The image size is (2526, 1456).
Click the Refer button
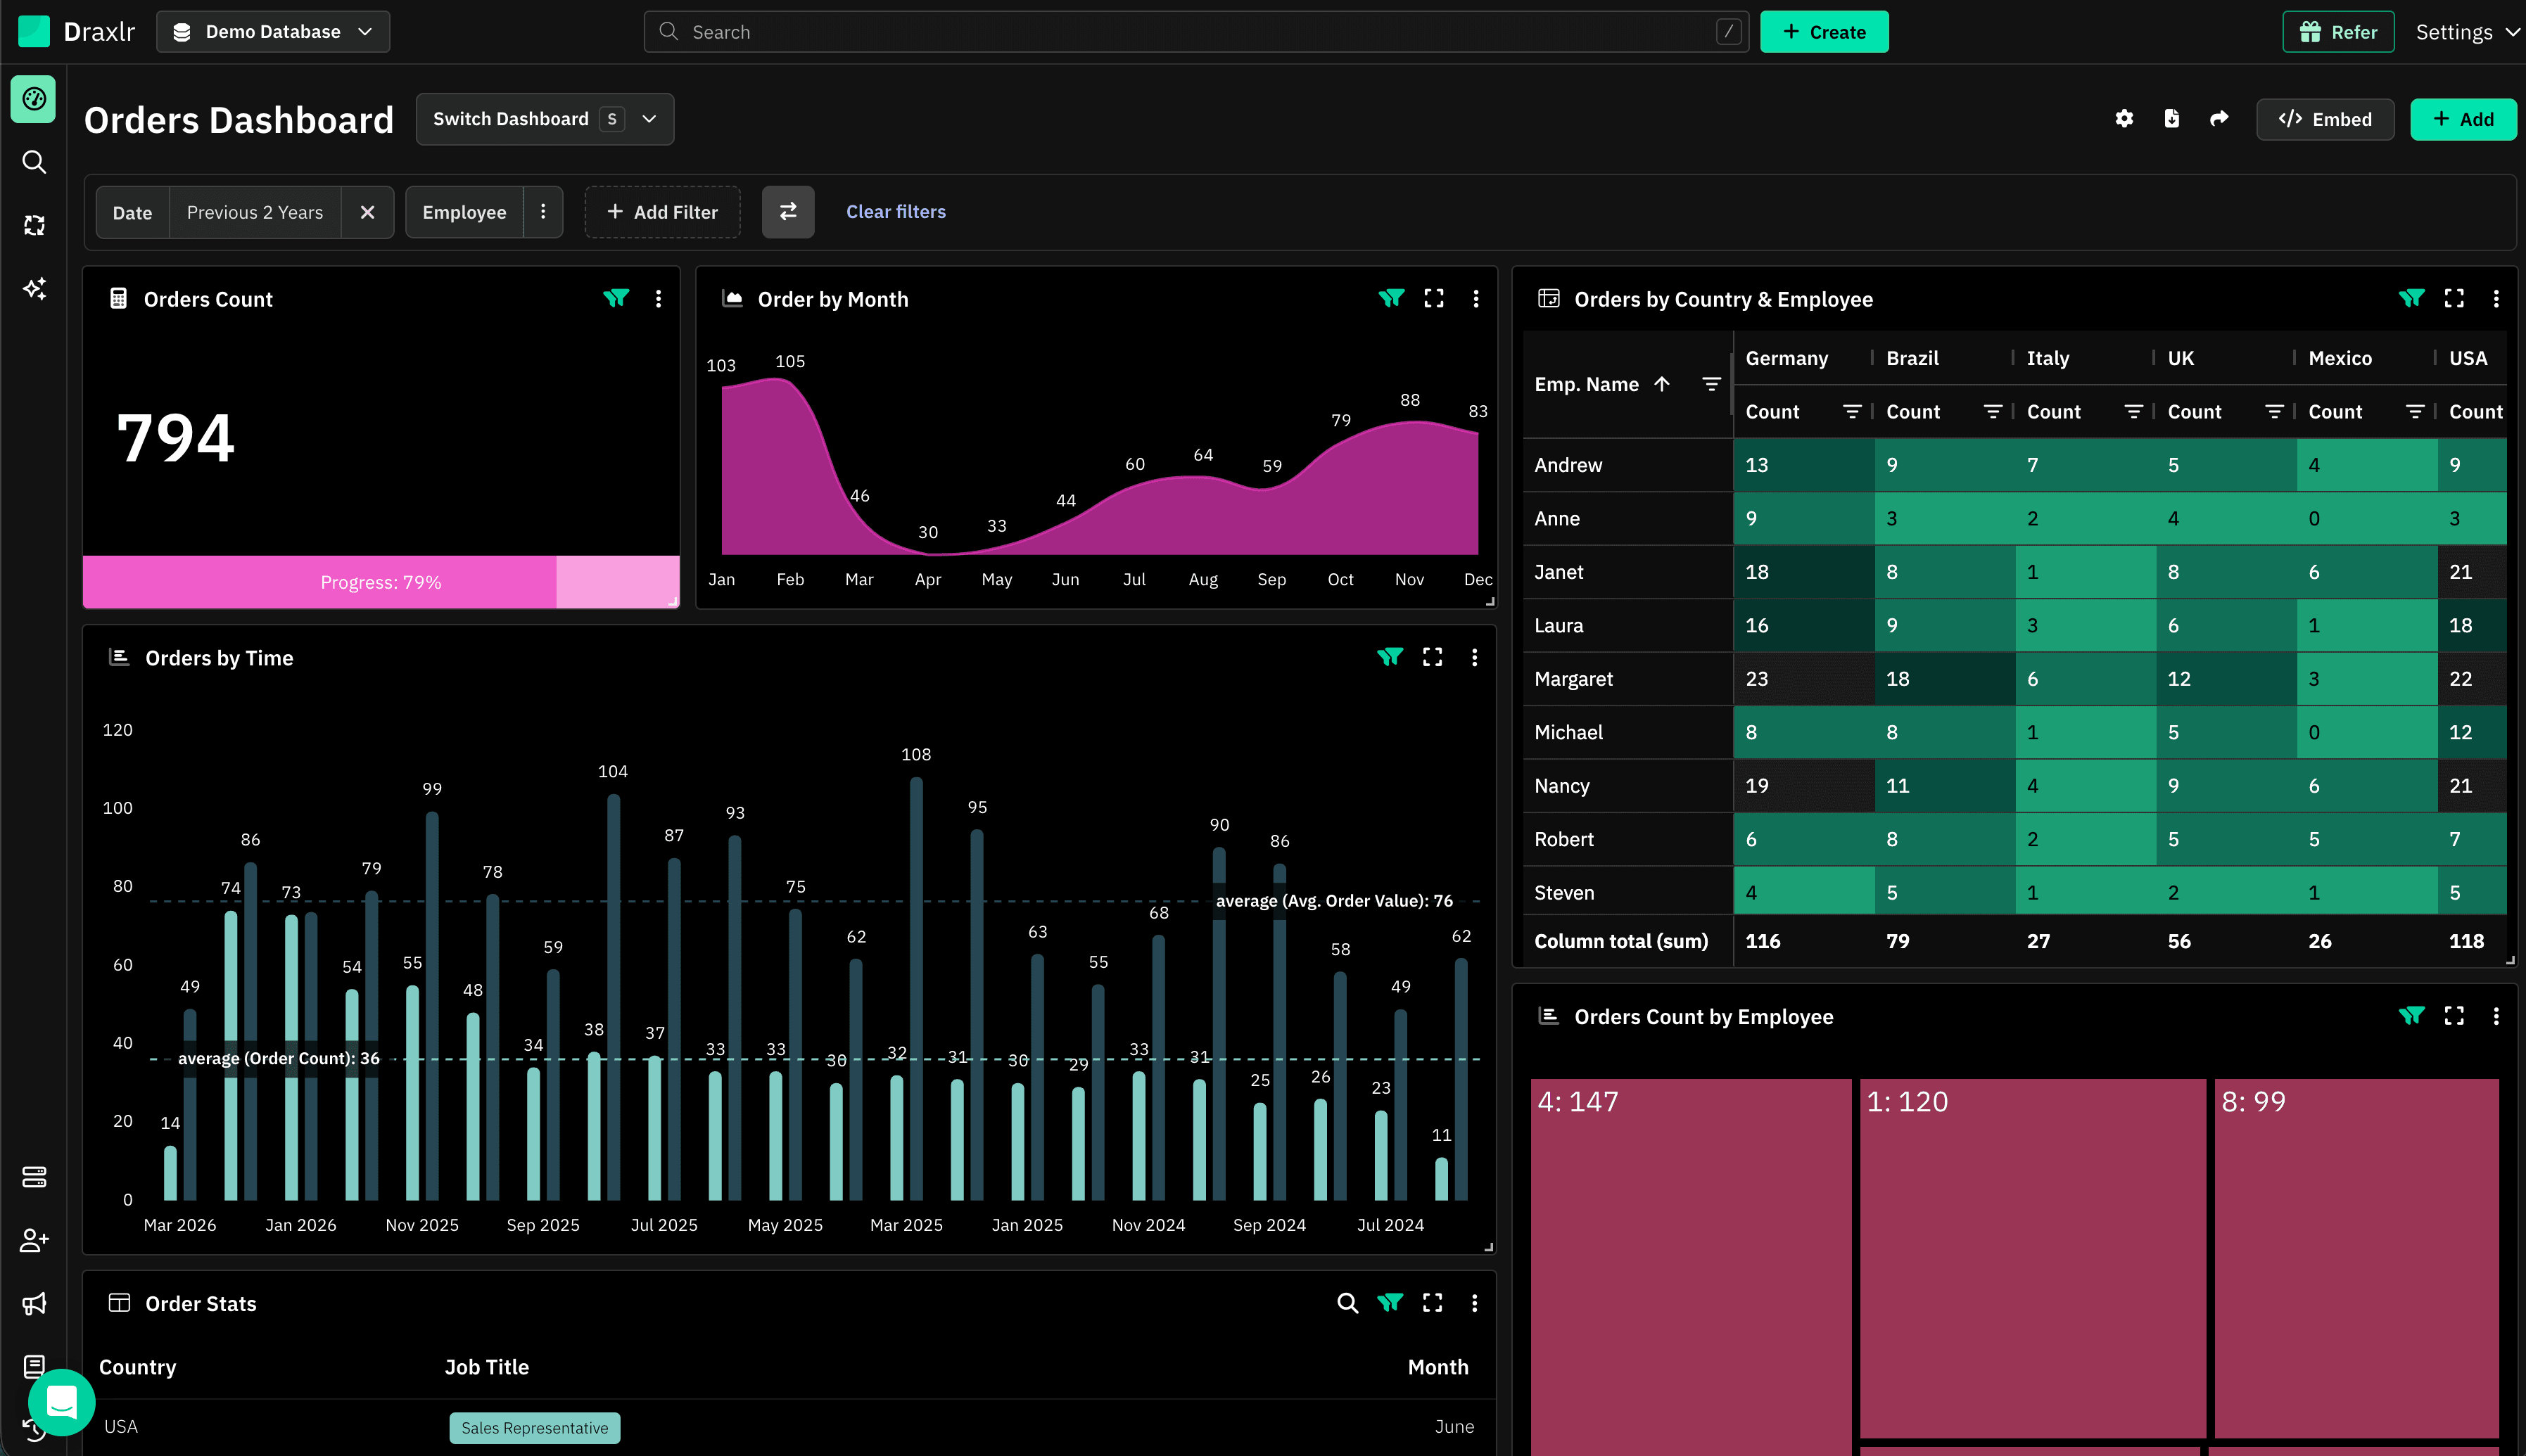pos(2338,32)
